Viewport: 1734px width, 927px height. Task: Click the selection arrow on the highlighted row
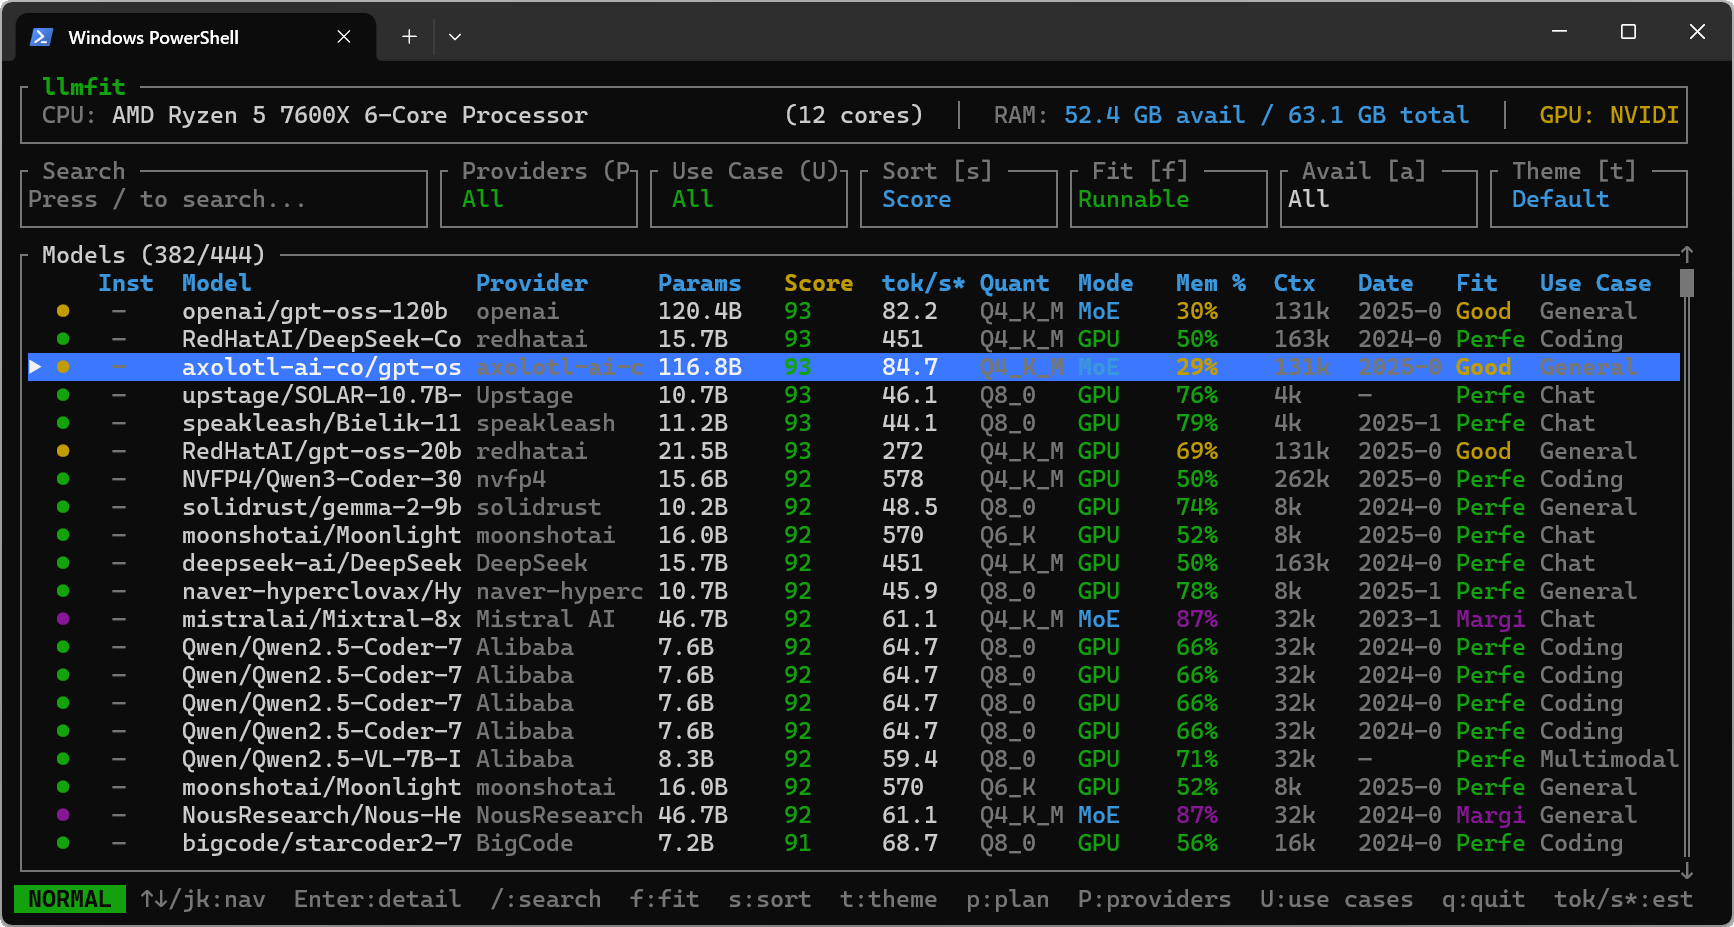coord(35,367)
